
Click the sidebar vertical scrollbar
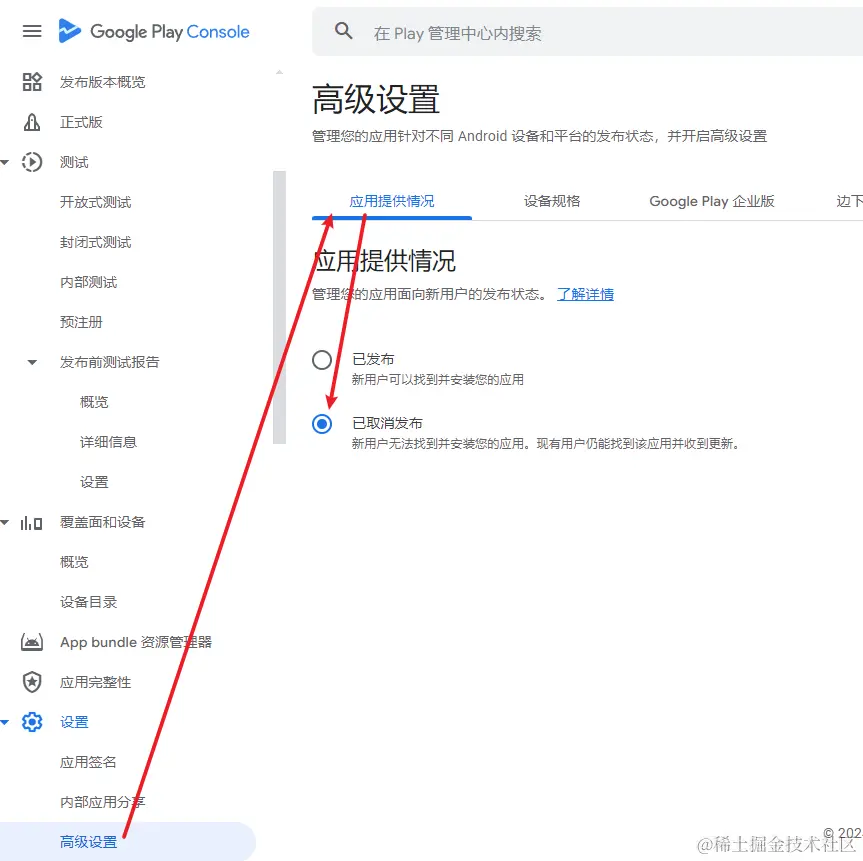280,307
